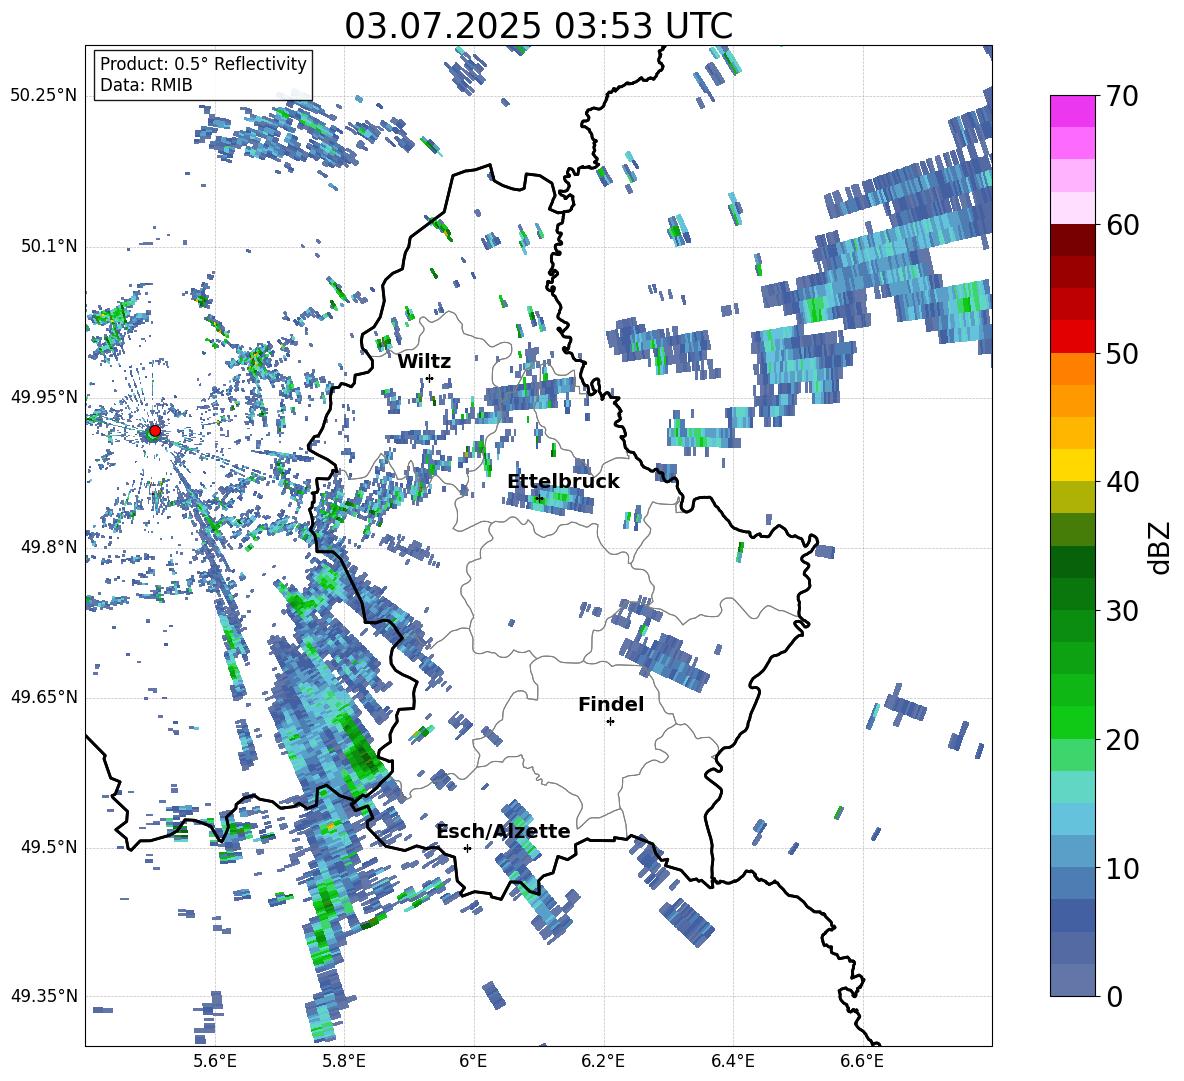Click the 0 value on colorbar
This screenshot has width=1184, height=1081.
tap(1114, 996)
